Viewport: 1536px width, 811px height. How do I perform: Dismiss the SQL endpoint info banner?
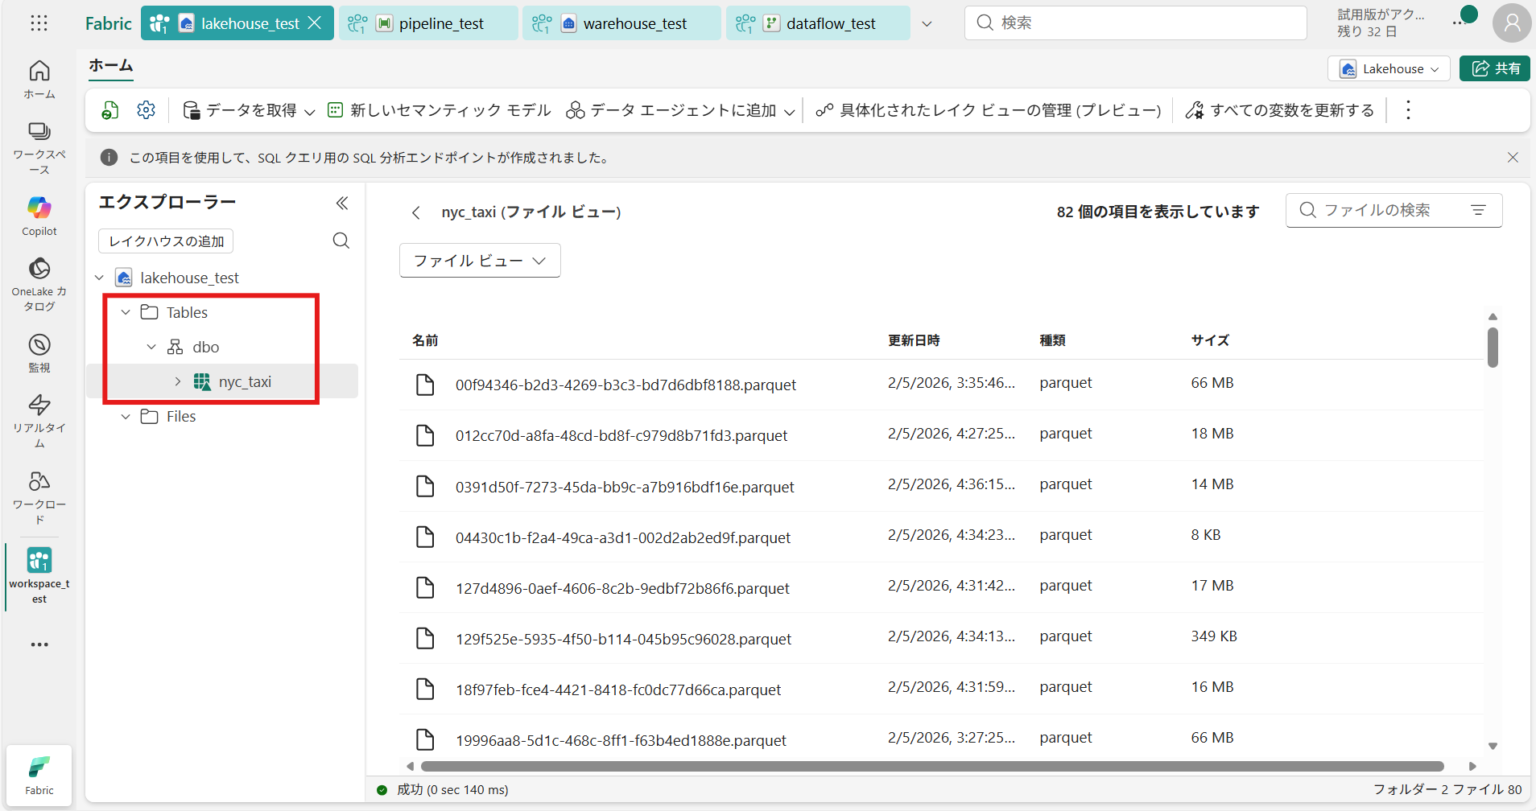click(1512, 157)
